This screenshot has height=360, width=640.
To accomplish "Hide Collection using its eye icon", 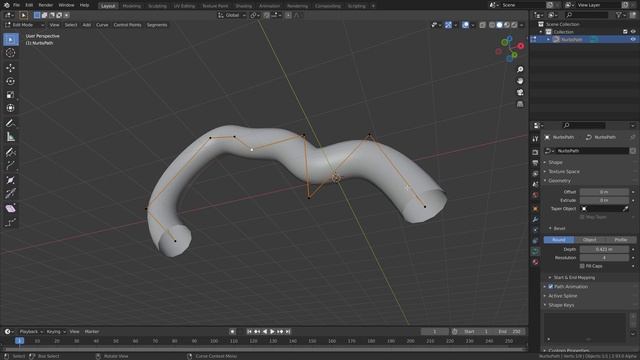I will 633,32.
